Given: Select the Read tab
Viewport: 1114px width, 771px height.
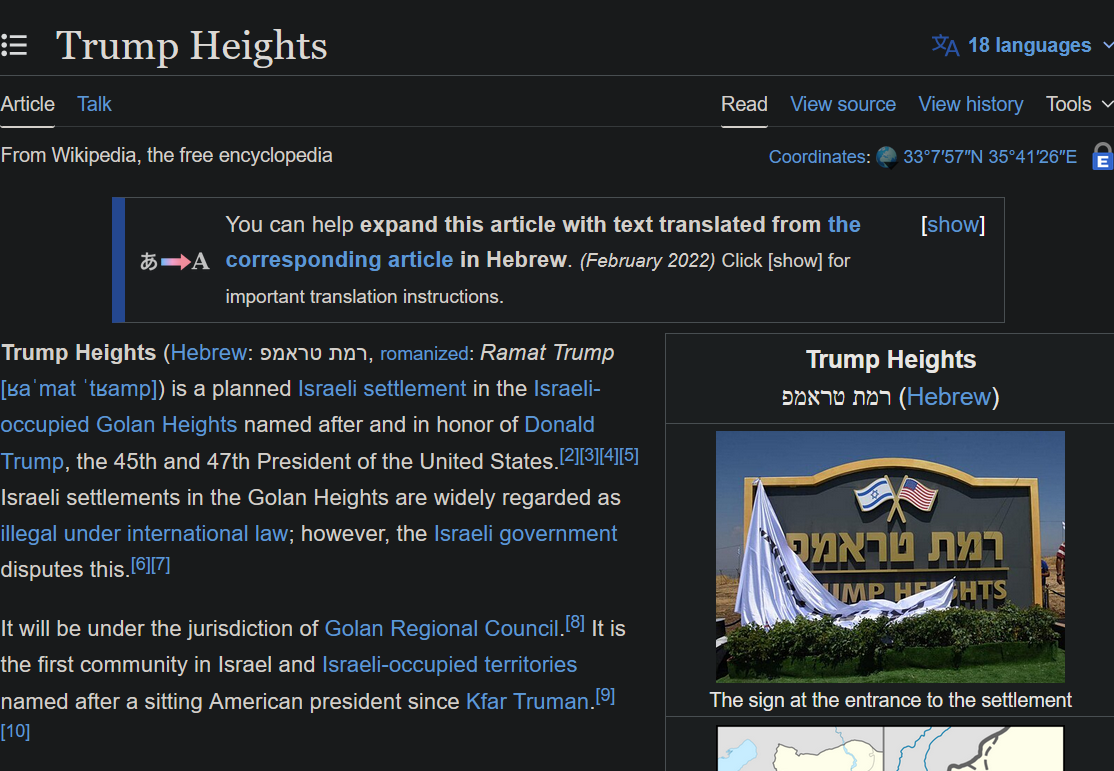Looking at the screenshot, I should [x=744, y=104].
